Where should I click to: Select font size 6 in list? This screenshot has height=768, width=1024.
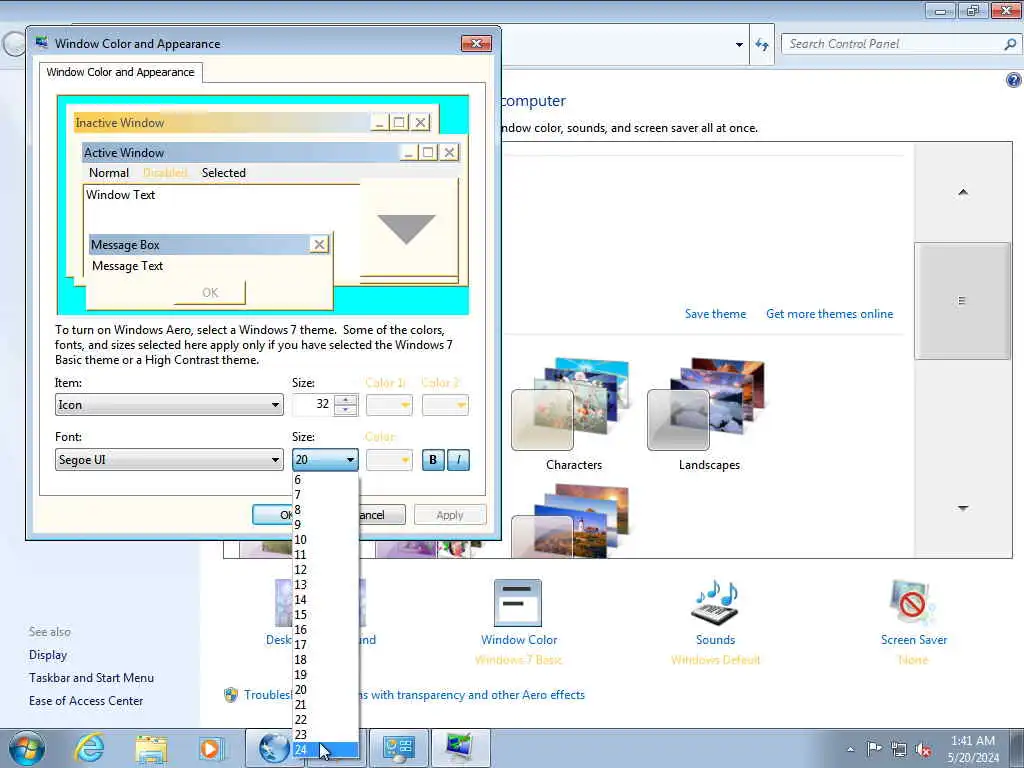[x=325, y=480]
